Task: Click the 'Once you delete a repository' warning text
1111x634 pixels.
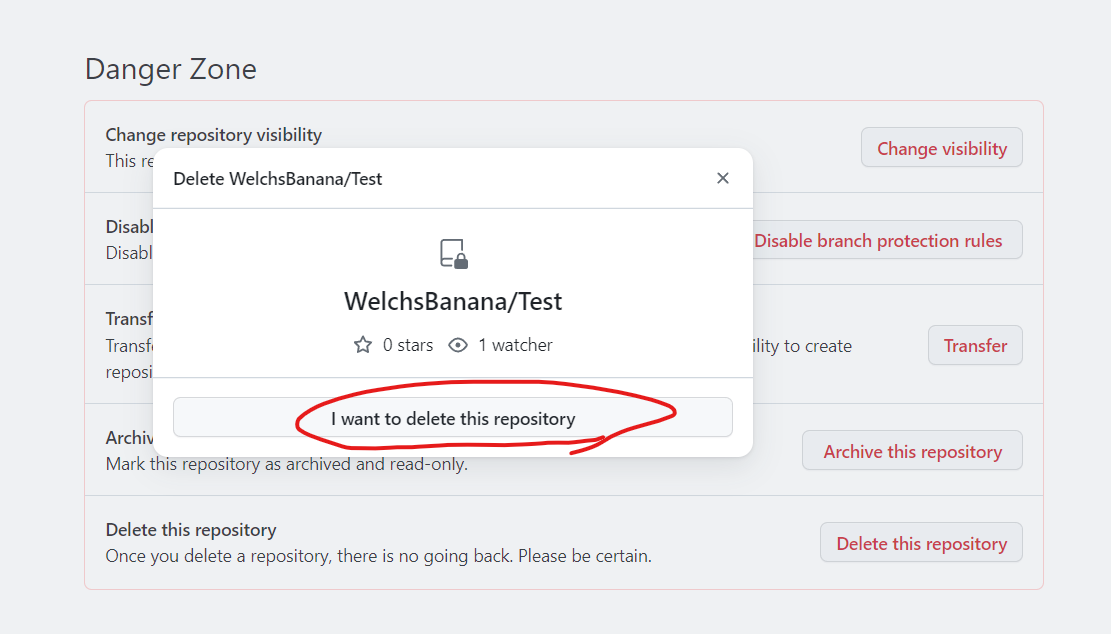Action: pyautogui.click(x=378, y=556)
